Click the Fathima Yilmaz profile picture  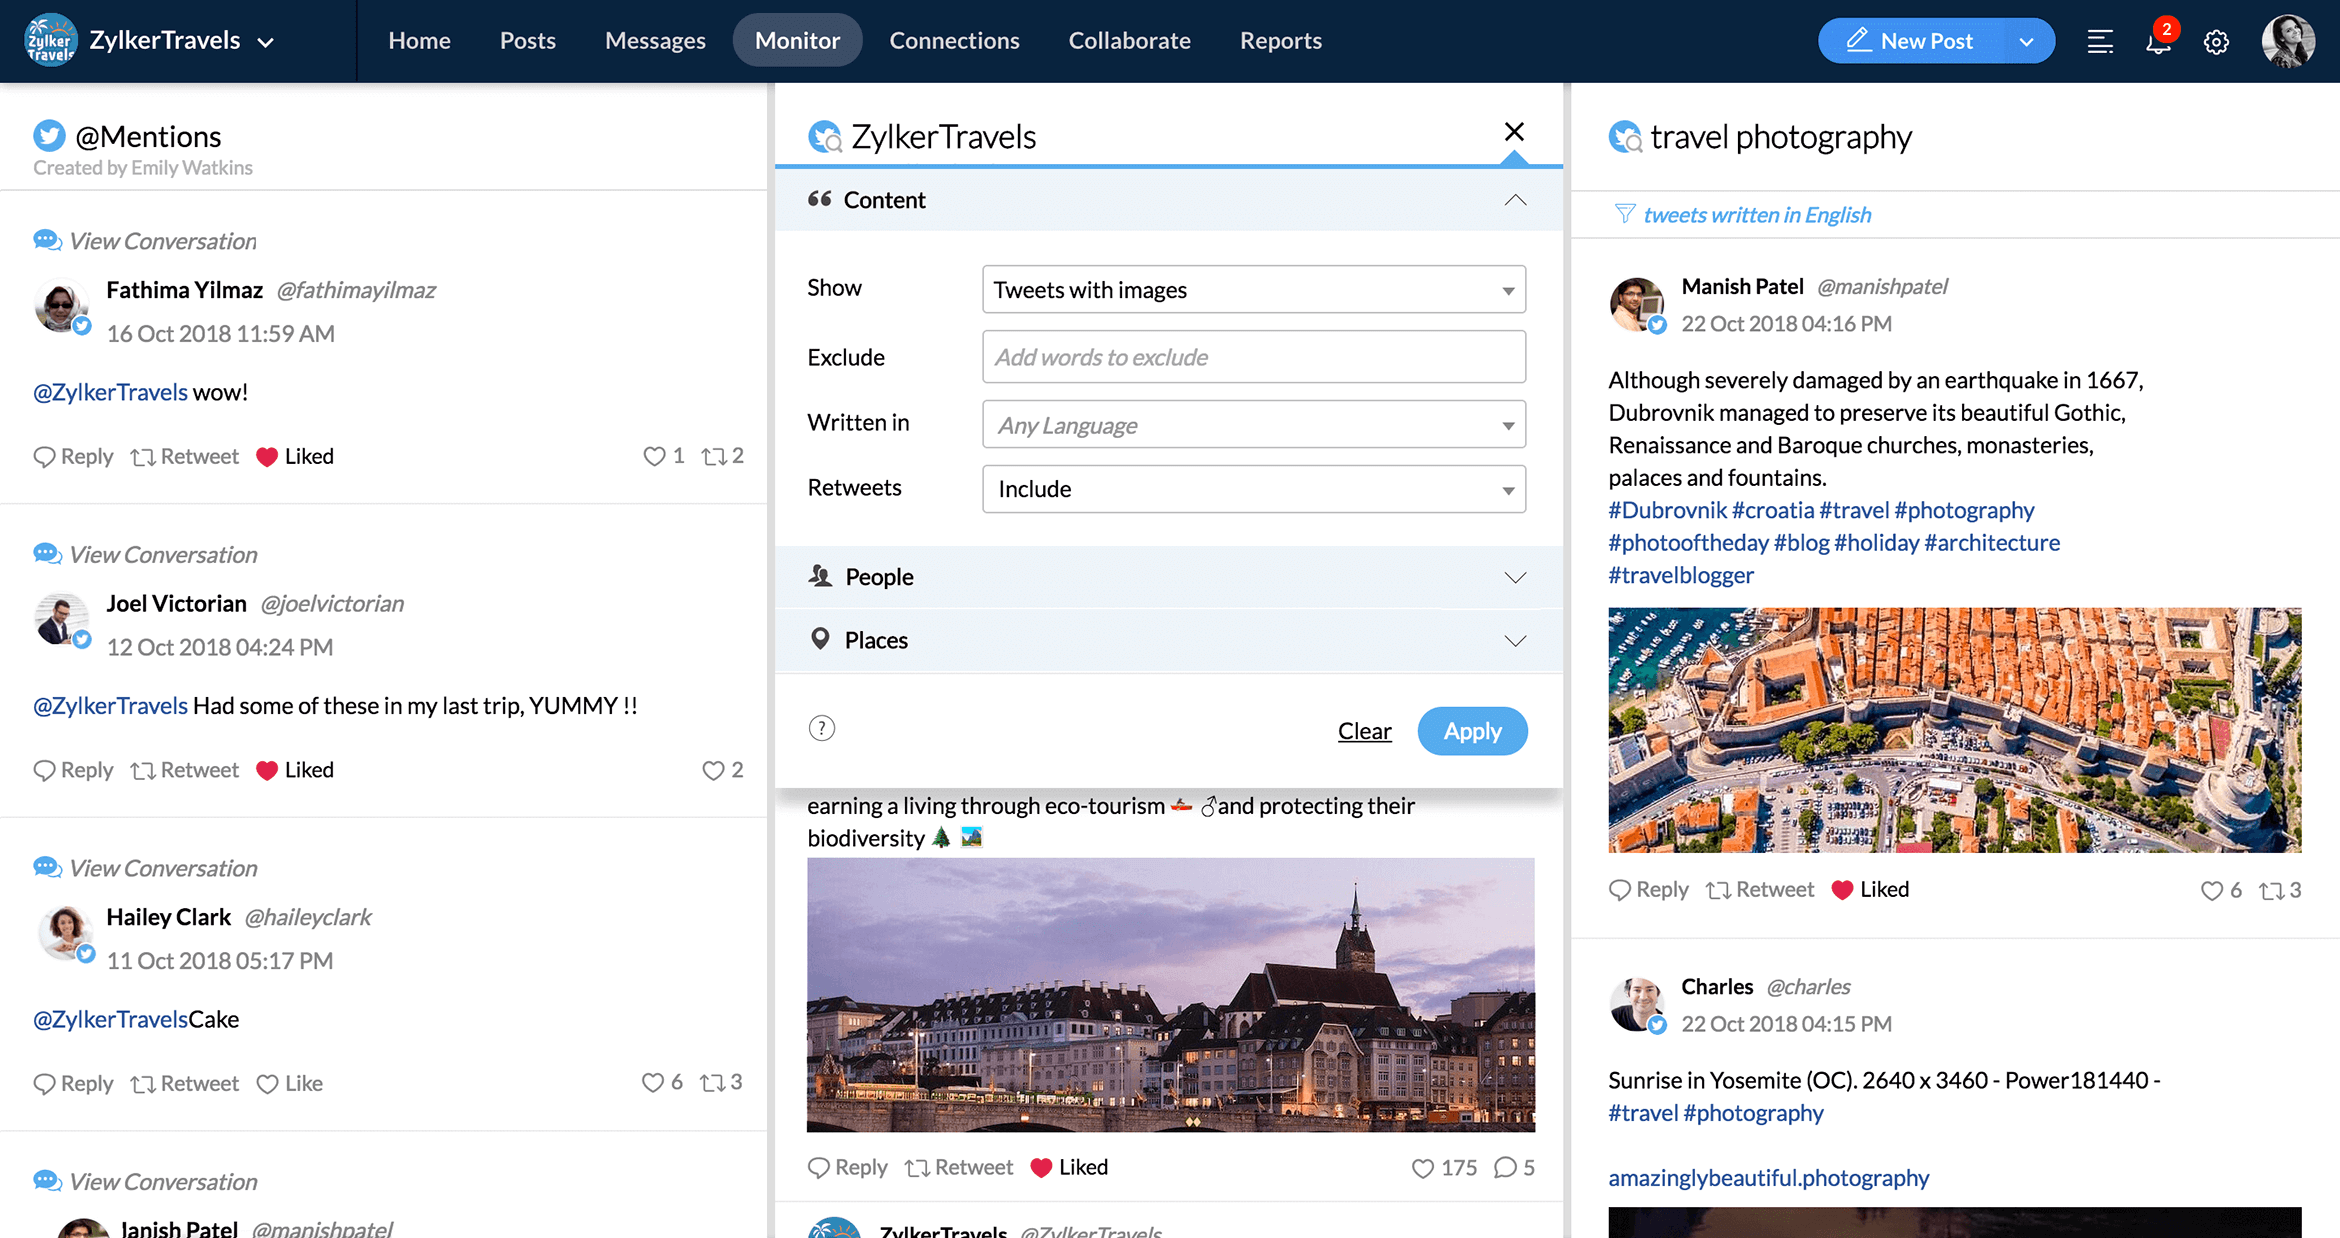pyautogui.click(x=62, y=306)
